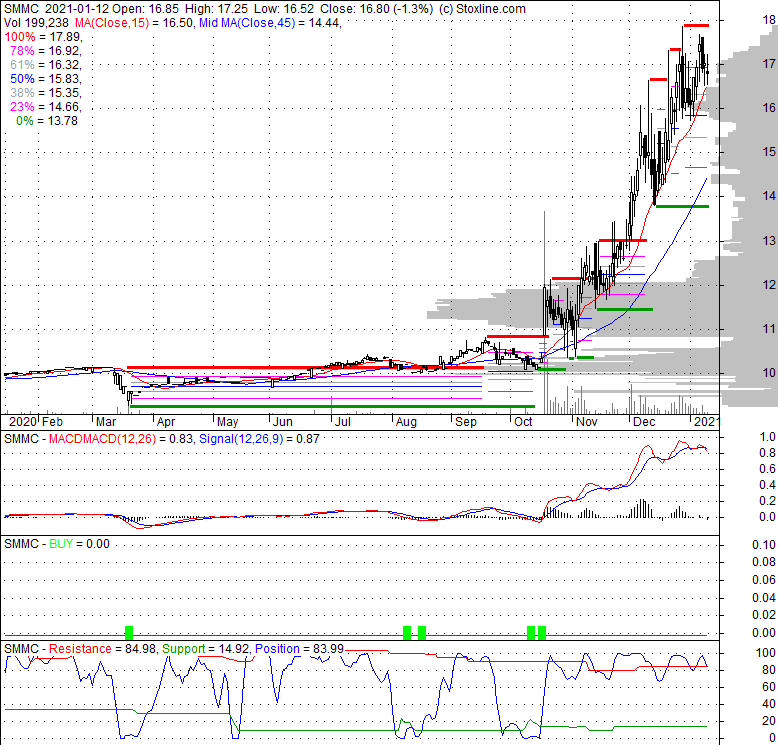Click the Position panel axis label 100
780x745 pixels.
click(766, 652)
